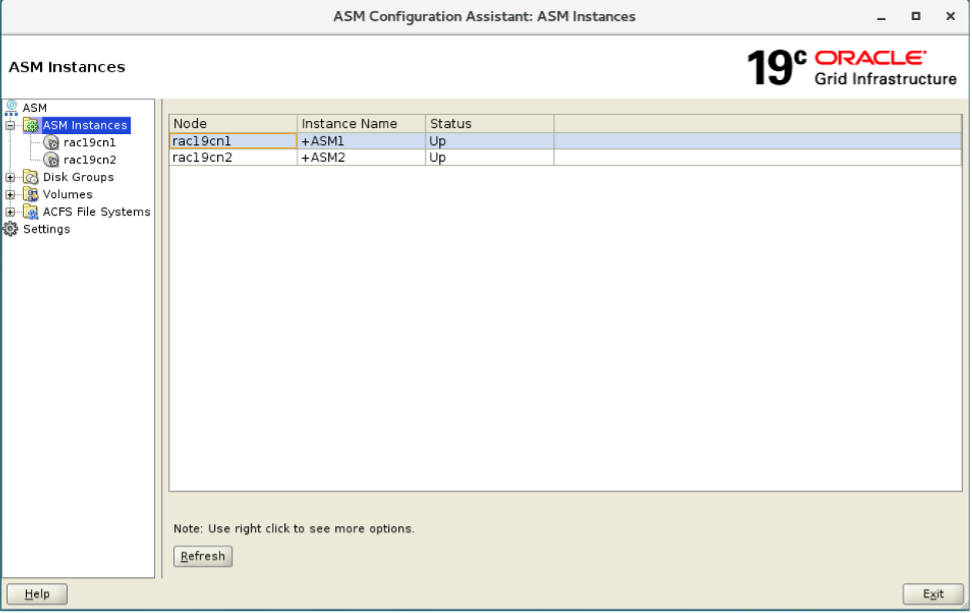Click the Status column header
This screenshot has height=613, width=972.
pos(490,124)
